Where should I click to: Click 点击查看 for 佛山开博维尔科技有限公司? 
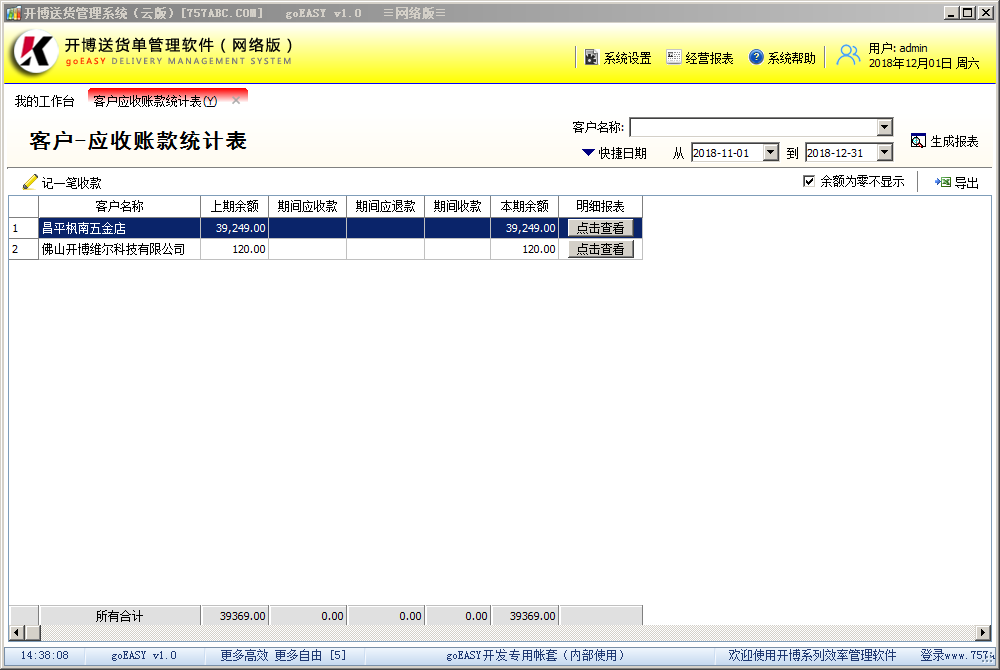tap(600, 250)
